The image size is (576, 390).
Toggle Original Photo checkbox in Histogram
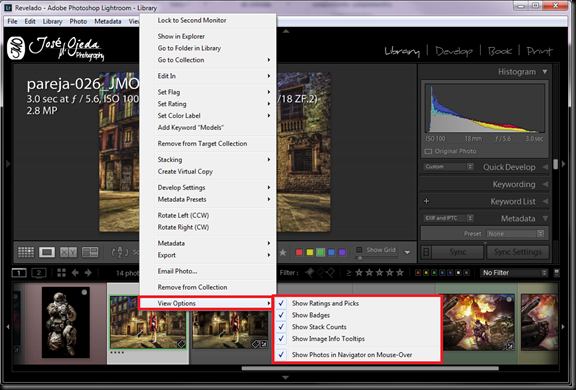428,151
